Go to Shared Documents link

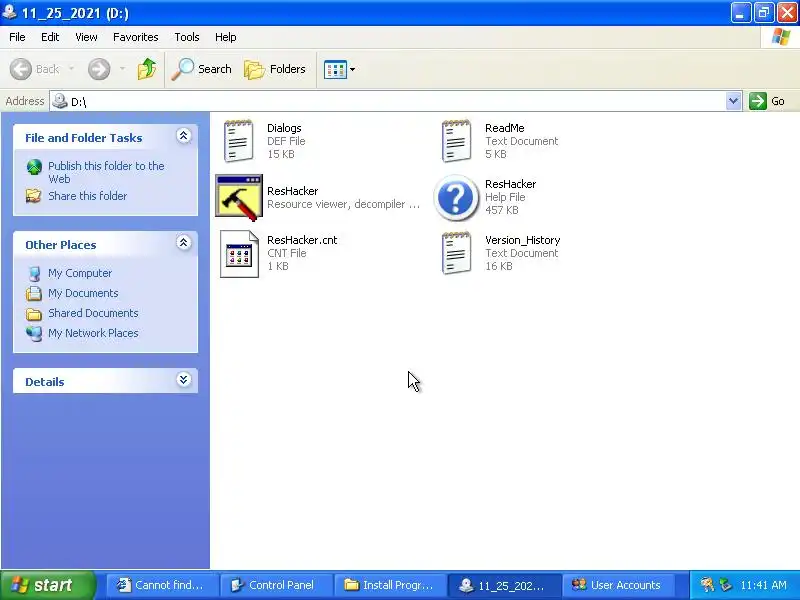(93, 313)
